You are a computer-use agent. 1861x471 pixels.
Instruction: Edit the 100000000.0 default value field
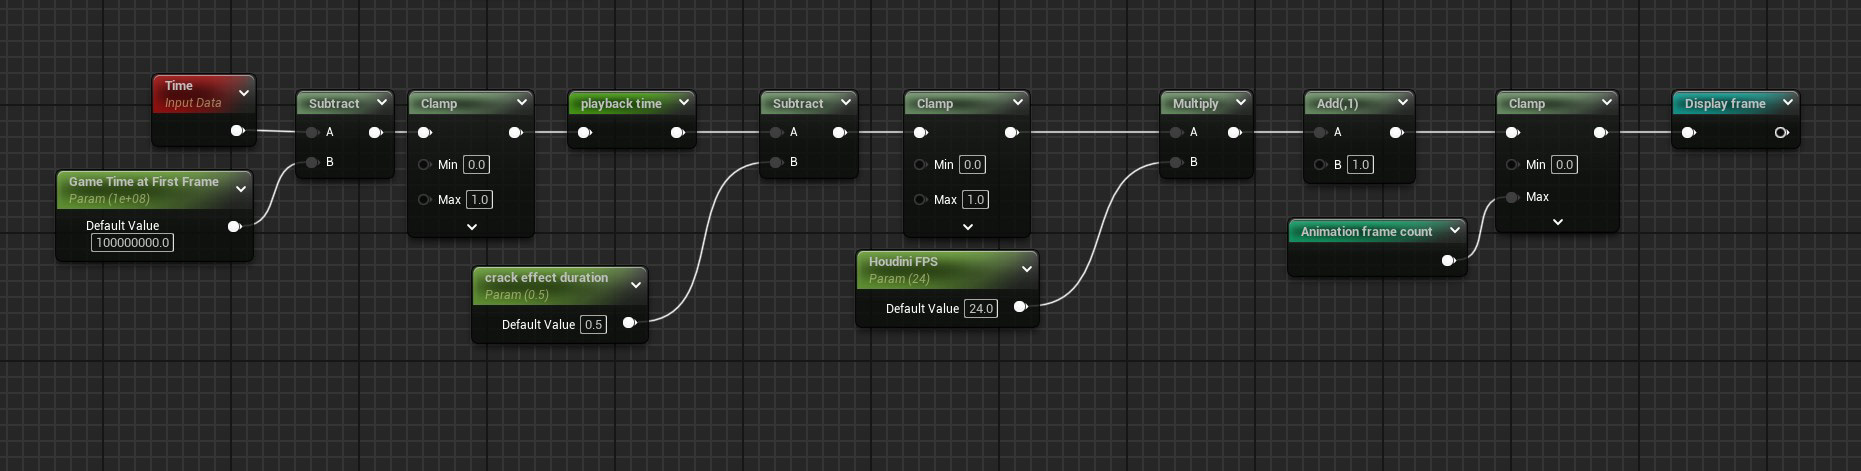(133, 243)
